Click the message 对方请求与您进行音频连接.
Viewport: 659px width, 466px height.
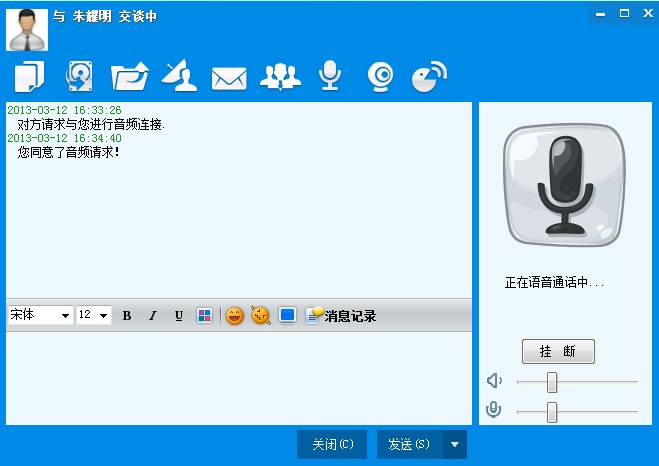point(91,124)
